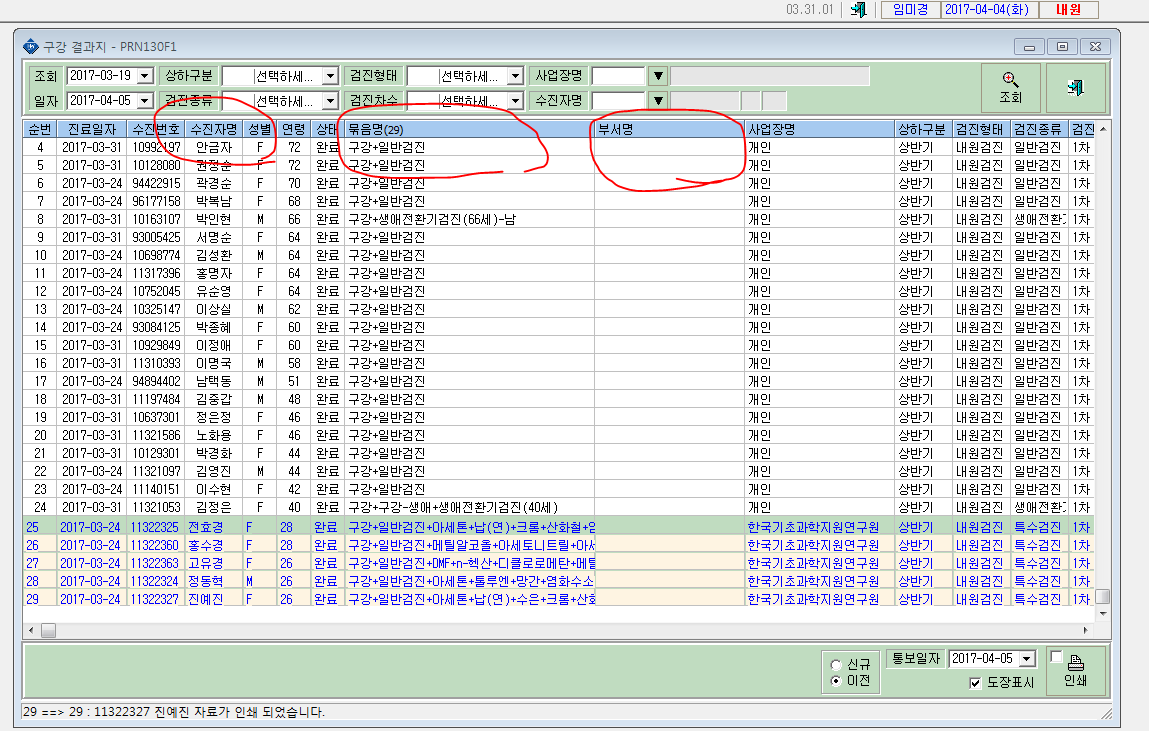Click the 임미경 user button at top
The height and width of the screenshot is (731, 1149).
(x=911, y=10)
